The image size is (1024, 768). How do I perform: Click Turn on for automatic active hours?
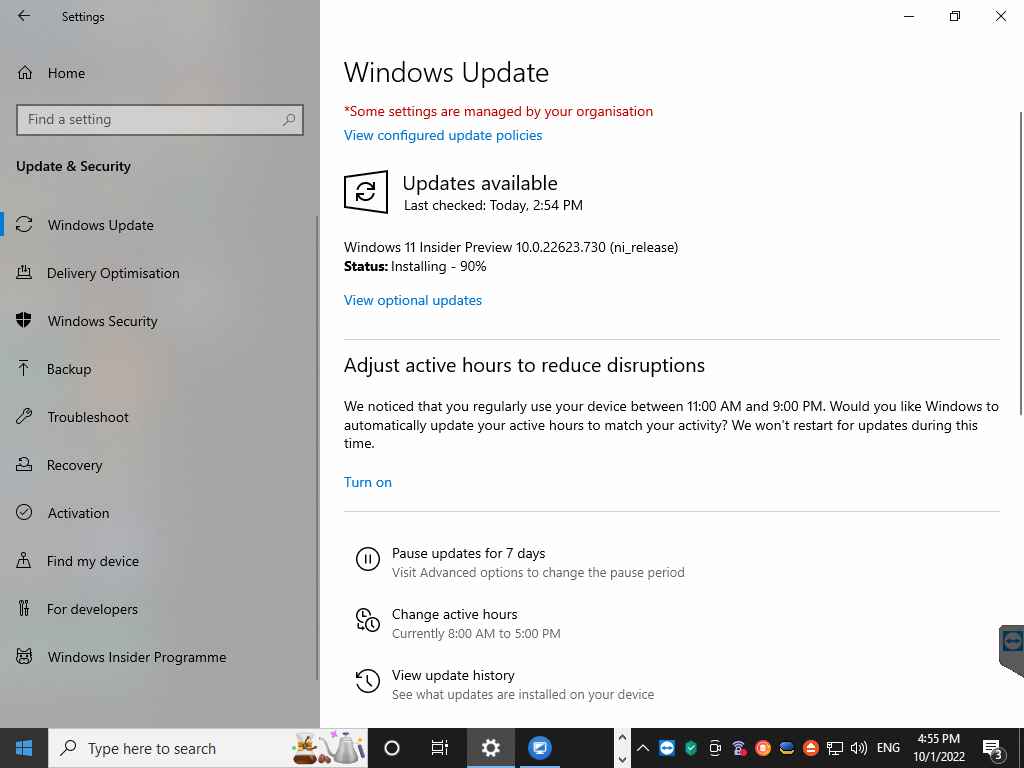coord(368,482)
